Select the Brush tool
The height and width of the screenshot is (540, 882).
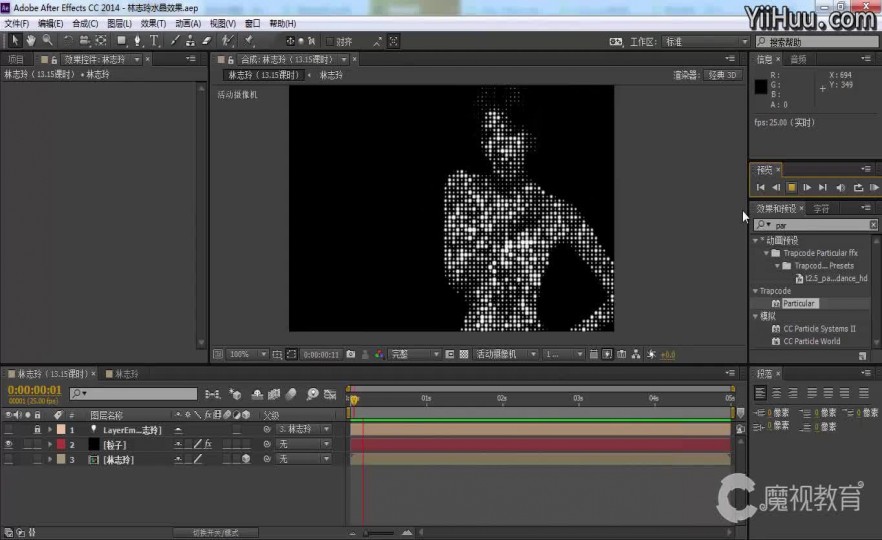(175, 40)
